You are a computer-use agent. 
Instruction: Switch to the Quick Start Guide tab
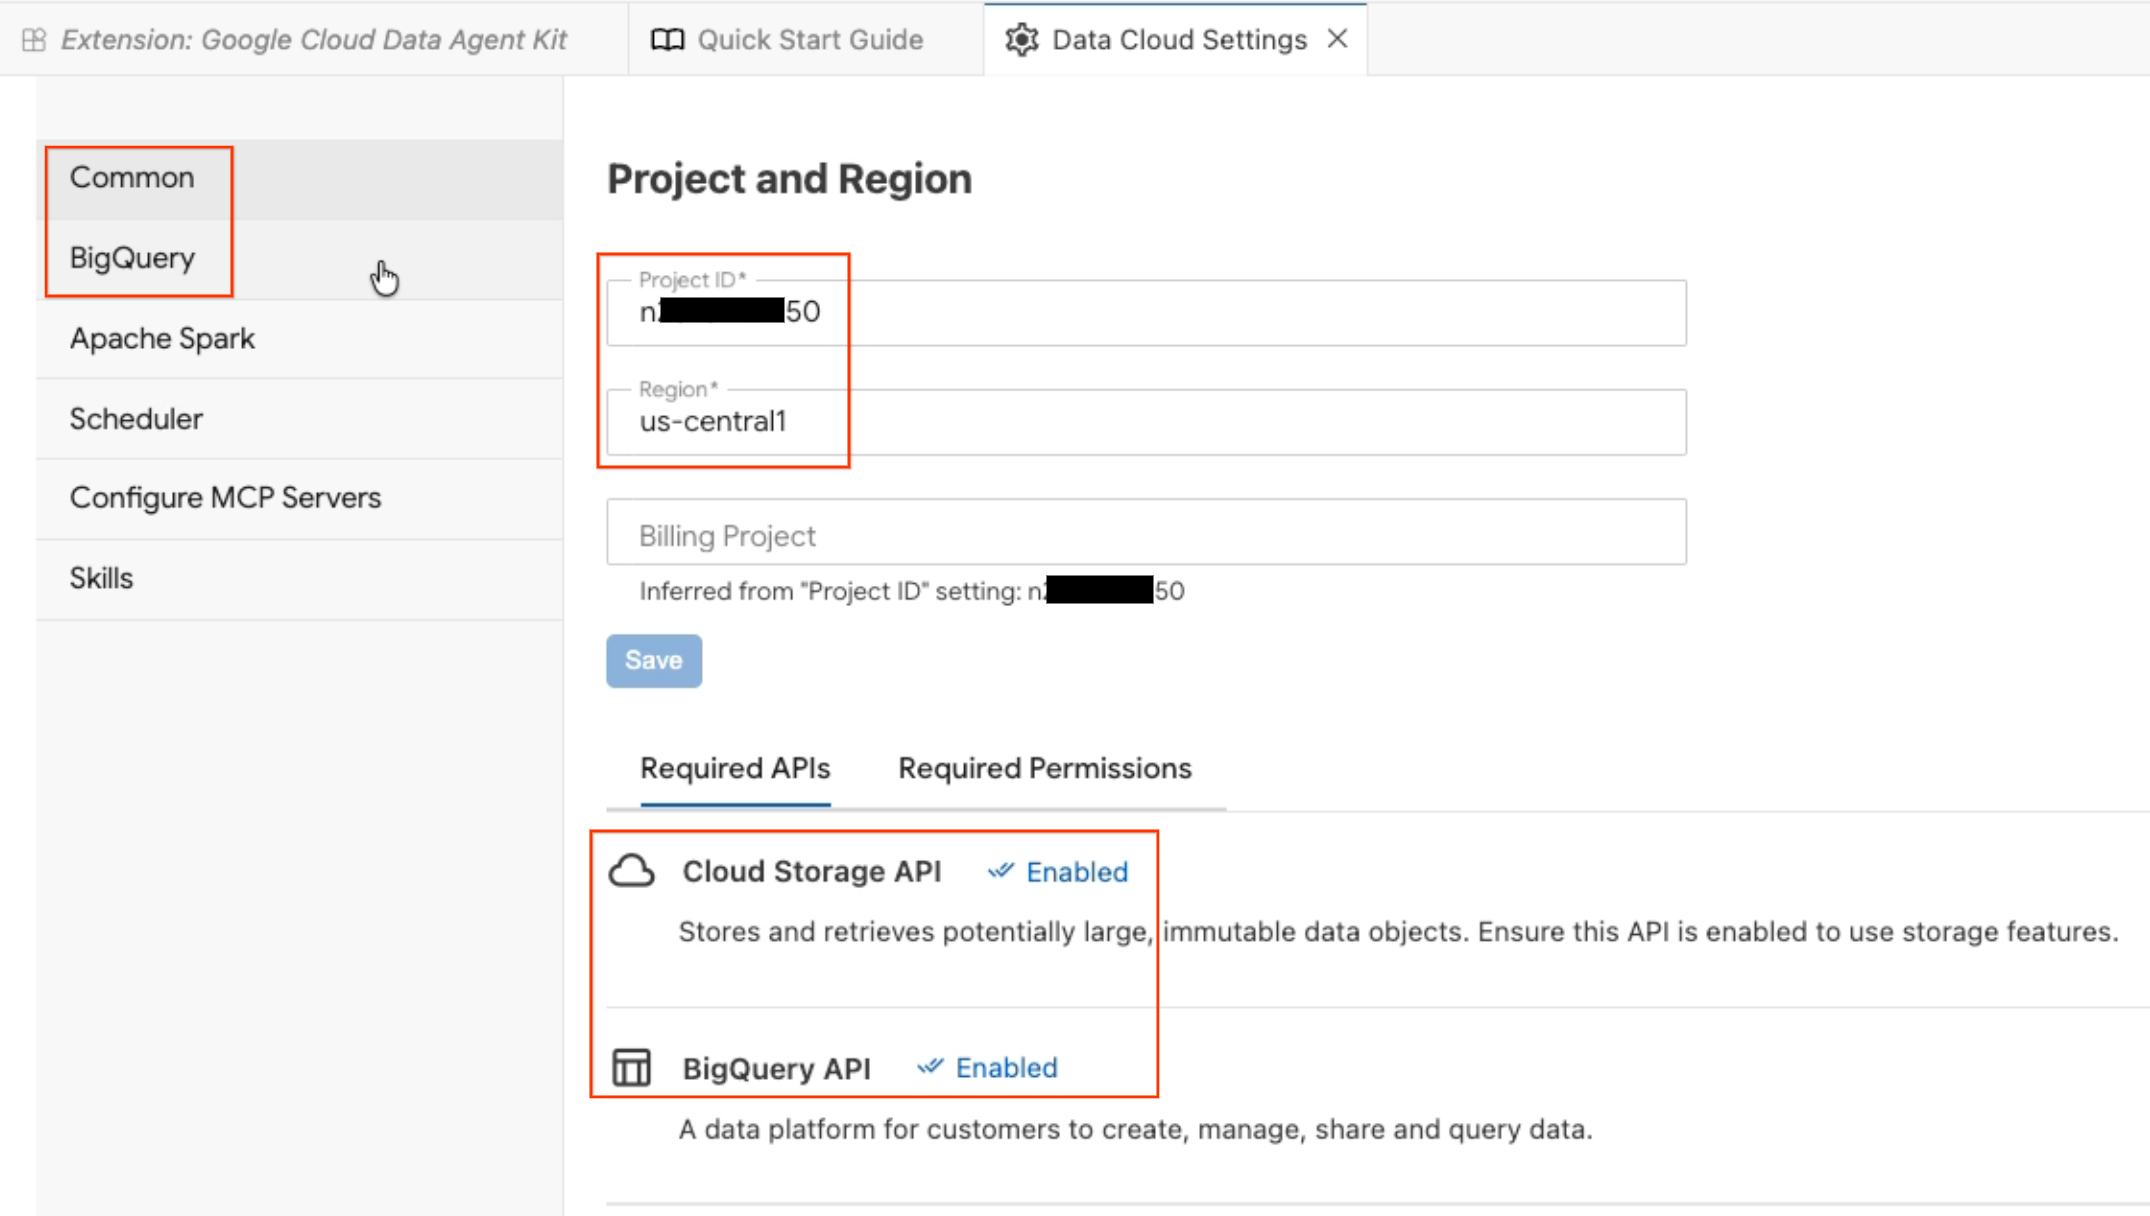(806, 40)
